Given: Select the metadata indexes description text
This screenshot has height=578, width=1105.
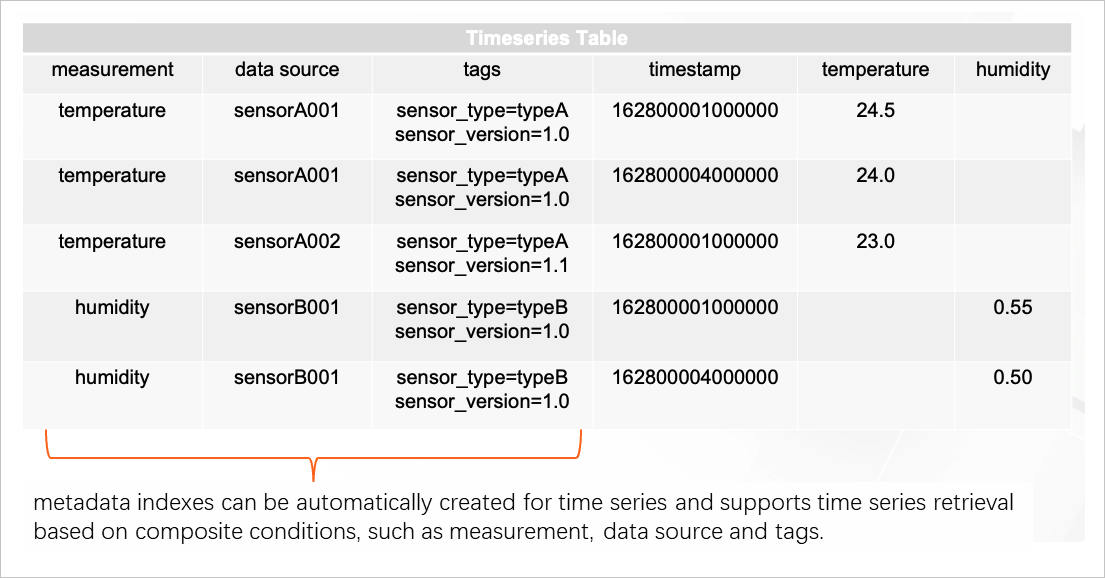Looking at the screenshot, I should pos(522,517).
